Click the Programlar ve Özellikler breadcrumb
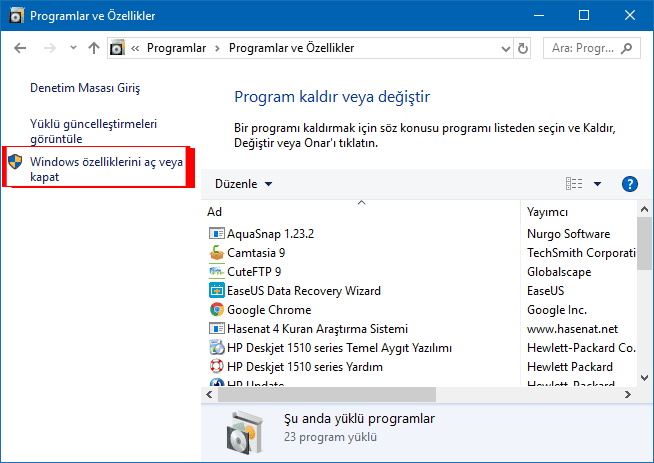This screenshot has height=463, width=654. (x=291, y=48)
